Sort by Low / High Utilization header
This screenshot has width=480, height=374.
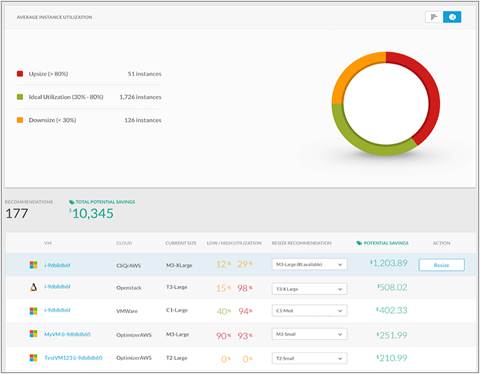pyautogui.click(x=234, y=243)
